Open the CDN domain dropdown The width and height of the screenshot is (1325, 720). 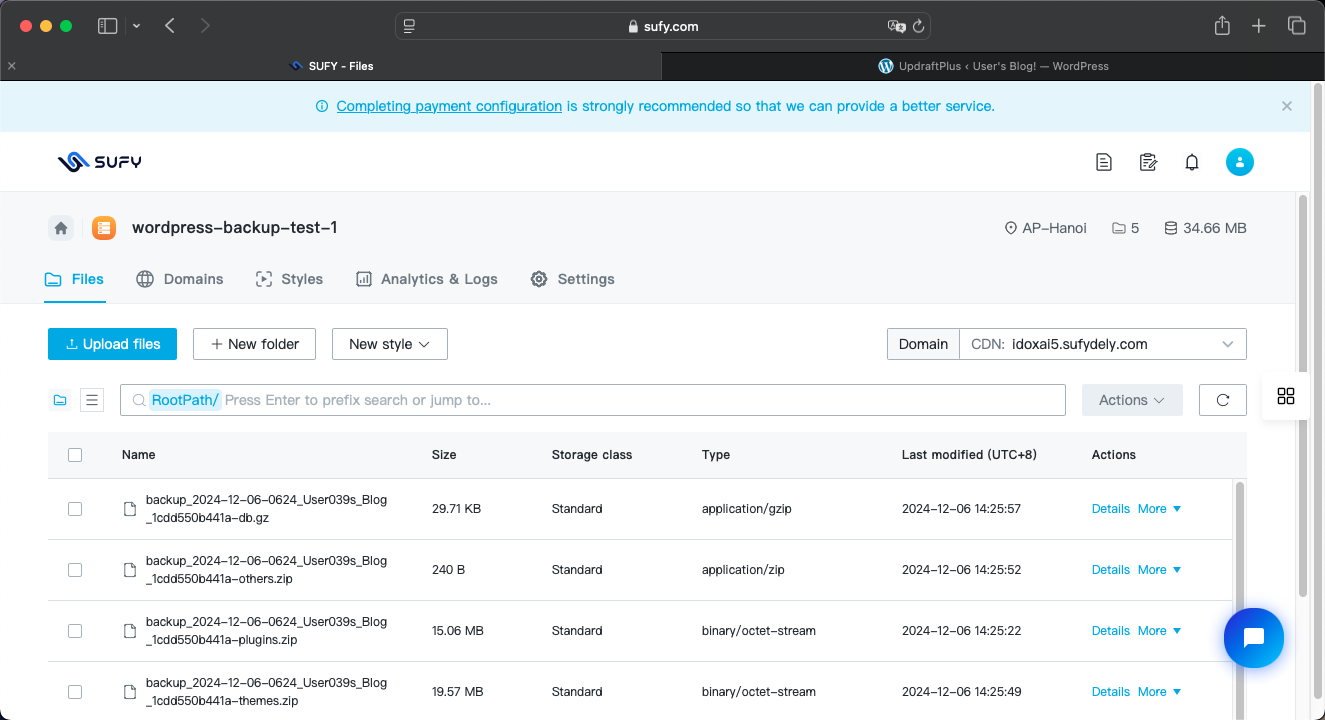point(1103,344)
